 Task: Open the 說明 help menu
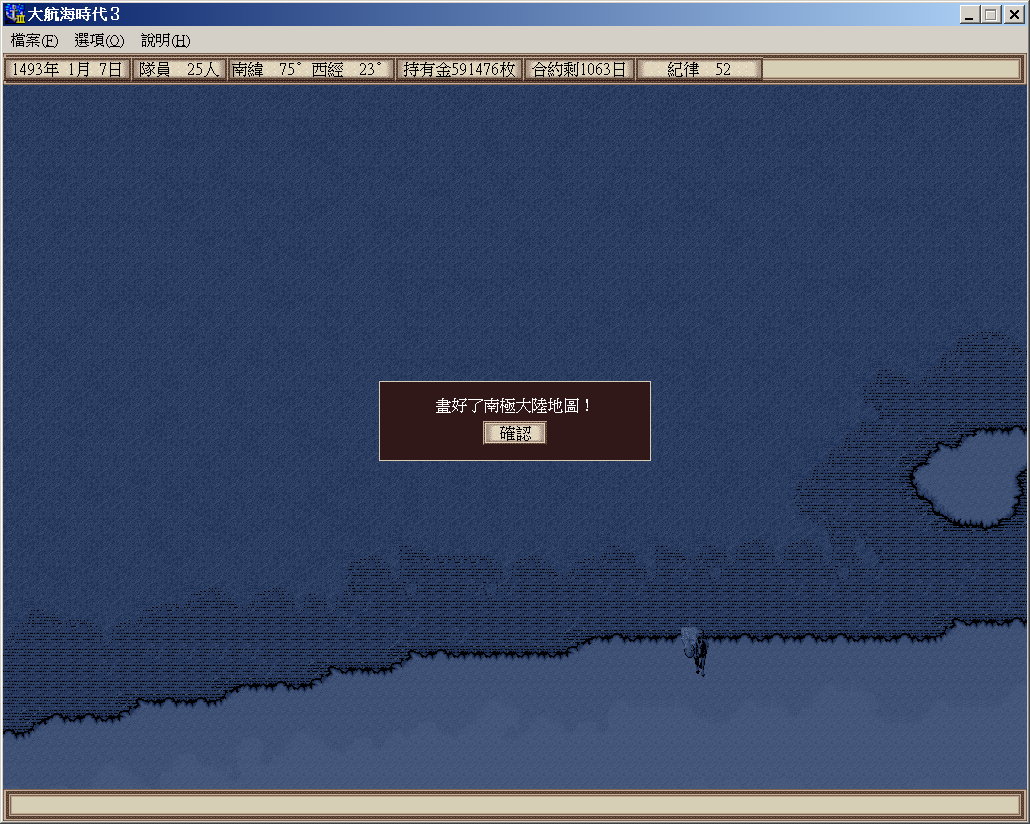[165, 41]
